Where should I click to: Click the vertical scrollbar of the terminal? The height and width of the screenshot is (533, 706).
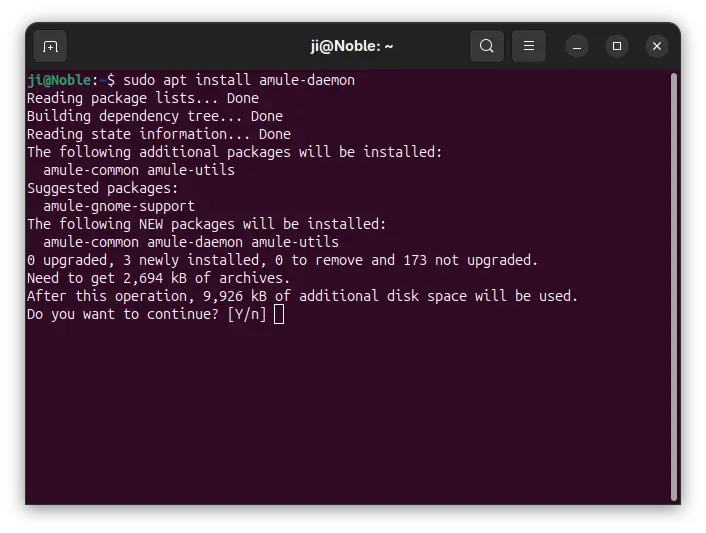coord(674,286)
